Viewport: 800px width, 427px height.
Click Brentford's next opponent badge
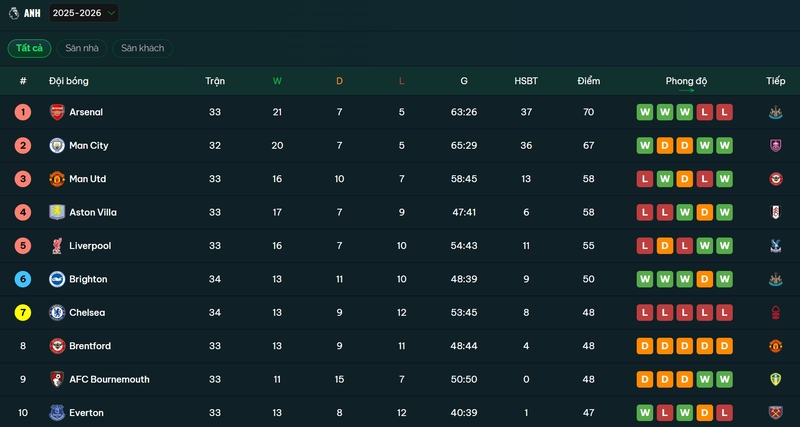[x=775, y=346]
